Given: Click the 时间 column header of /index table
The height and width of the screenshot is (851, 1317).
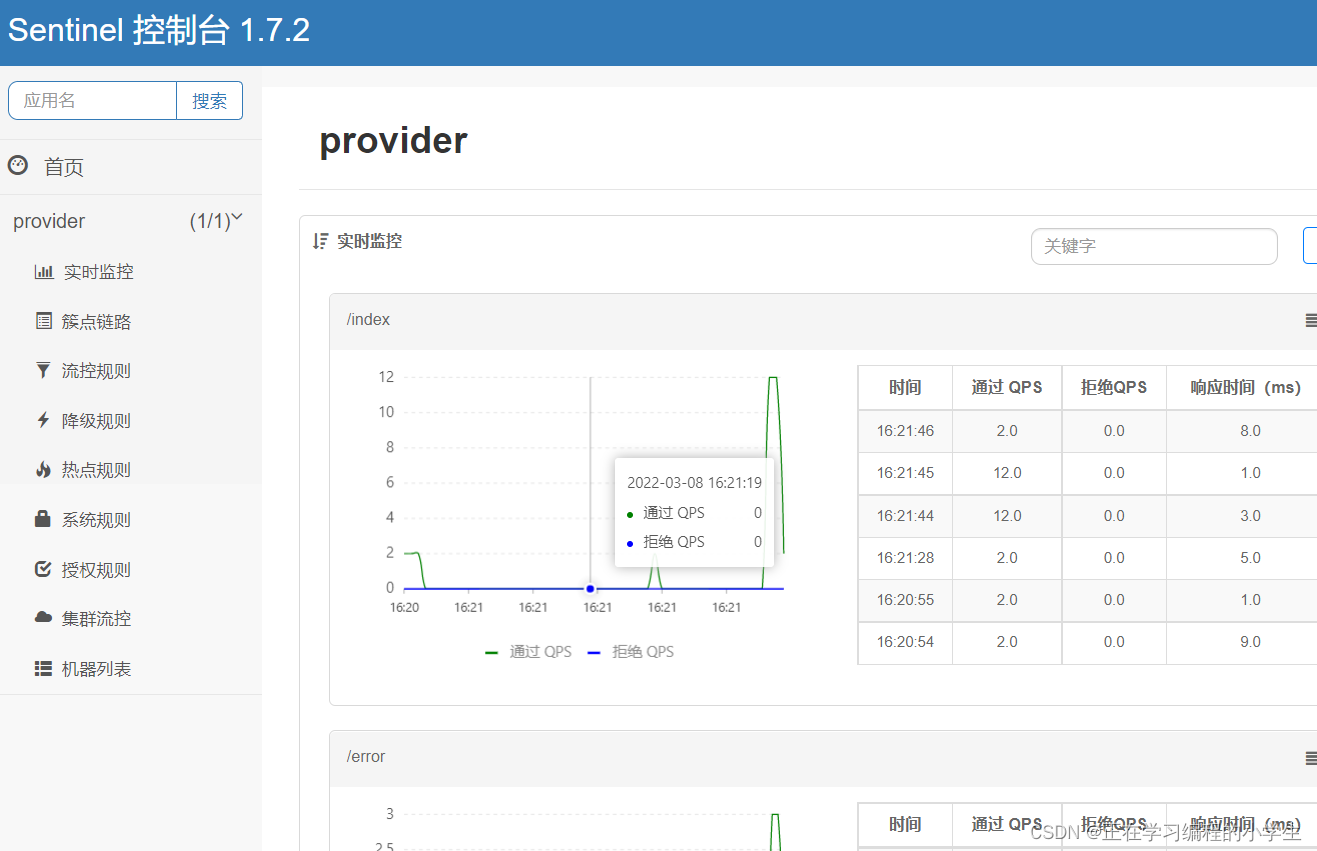Looking at the screenshot, I should pyautogui.click(x=905, y=387).
